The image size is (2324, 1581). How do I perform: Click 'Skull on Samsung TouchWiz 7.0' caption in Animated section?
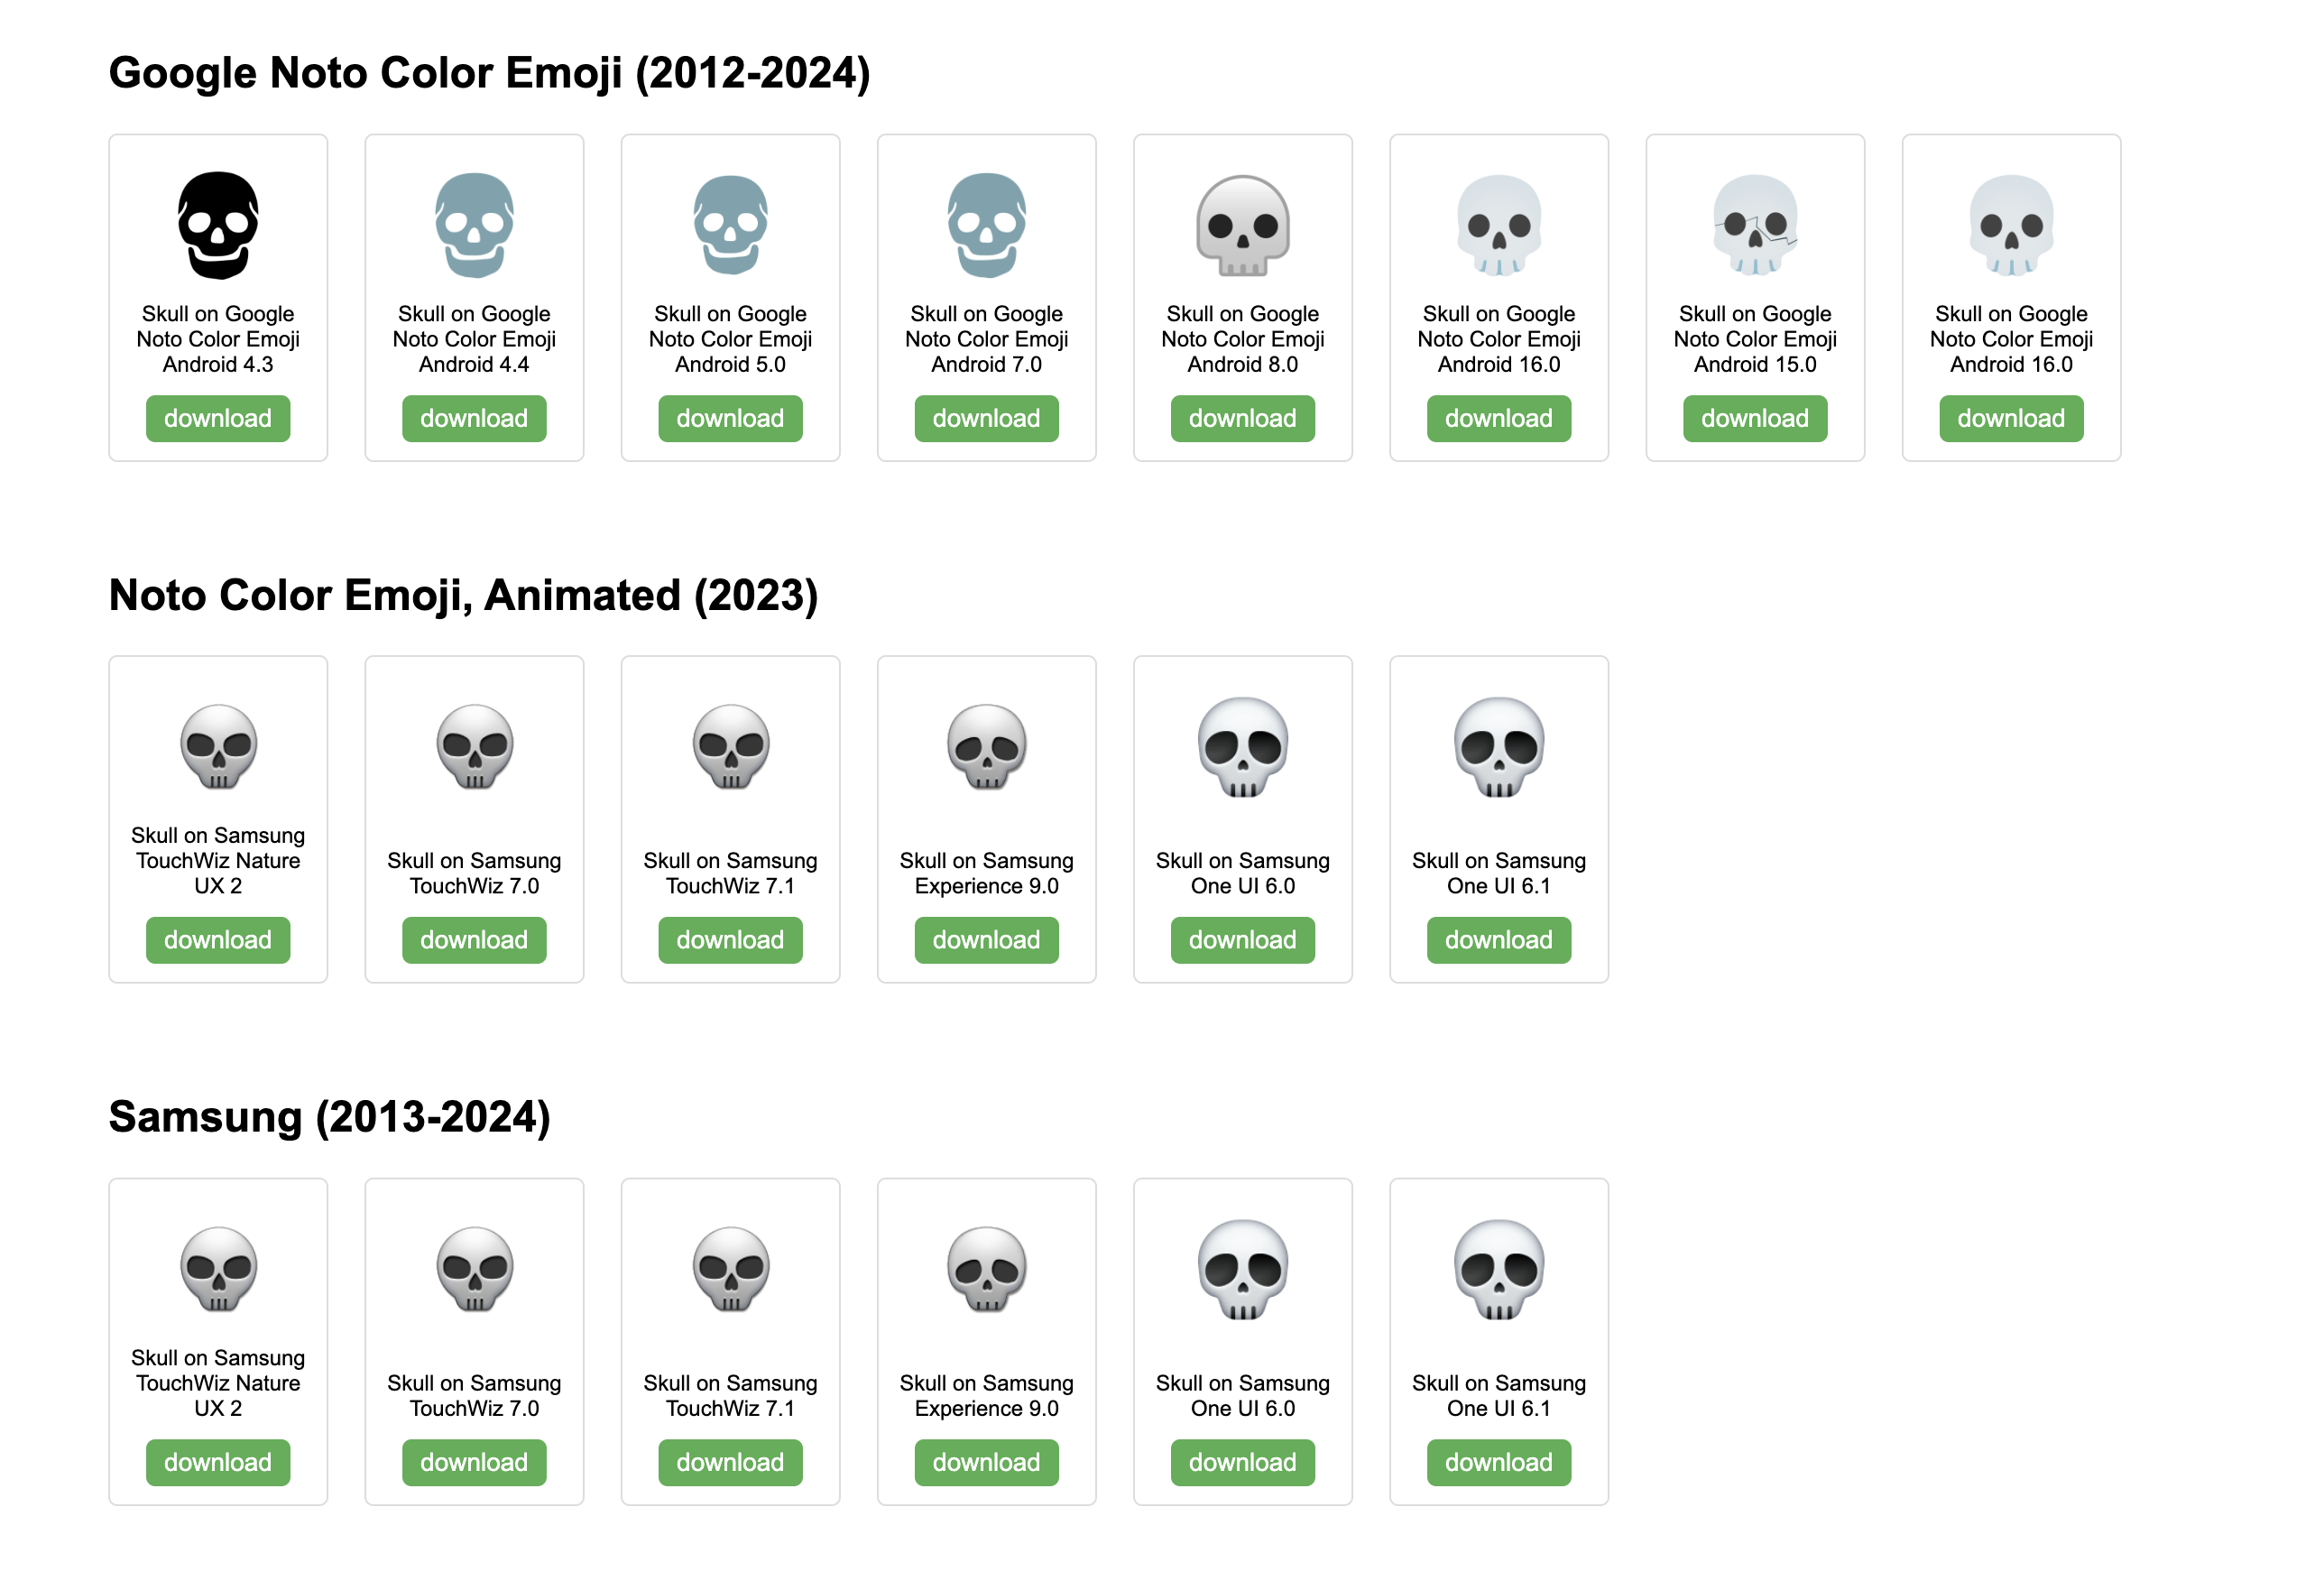tap(474, 873)
